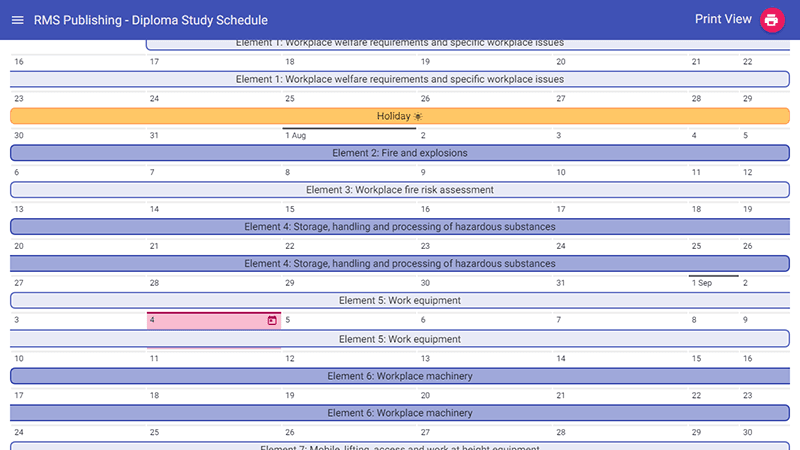The width and height of the screenshot is (800, 450).
Task: Select Element 2: Fire and explosions
Action: coord(400,153)
